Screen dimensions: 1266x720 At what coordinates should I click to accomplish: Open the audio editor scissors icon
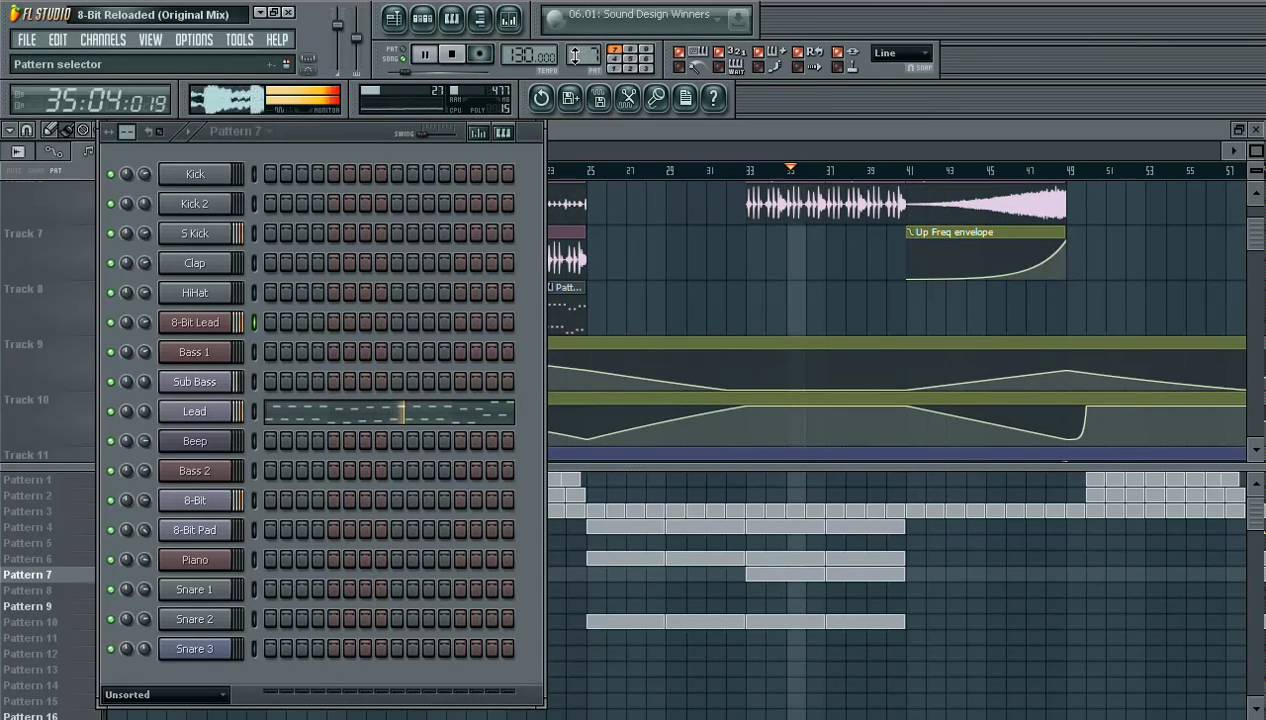click(x=628, y=97)
